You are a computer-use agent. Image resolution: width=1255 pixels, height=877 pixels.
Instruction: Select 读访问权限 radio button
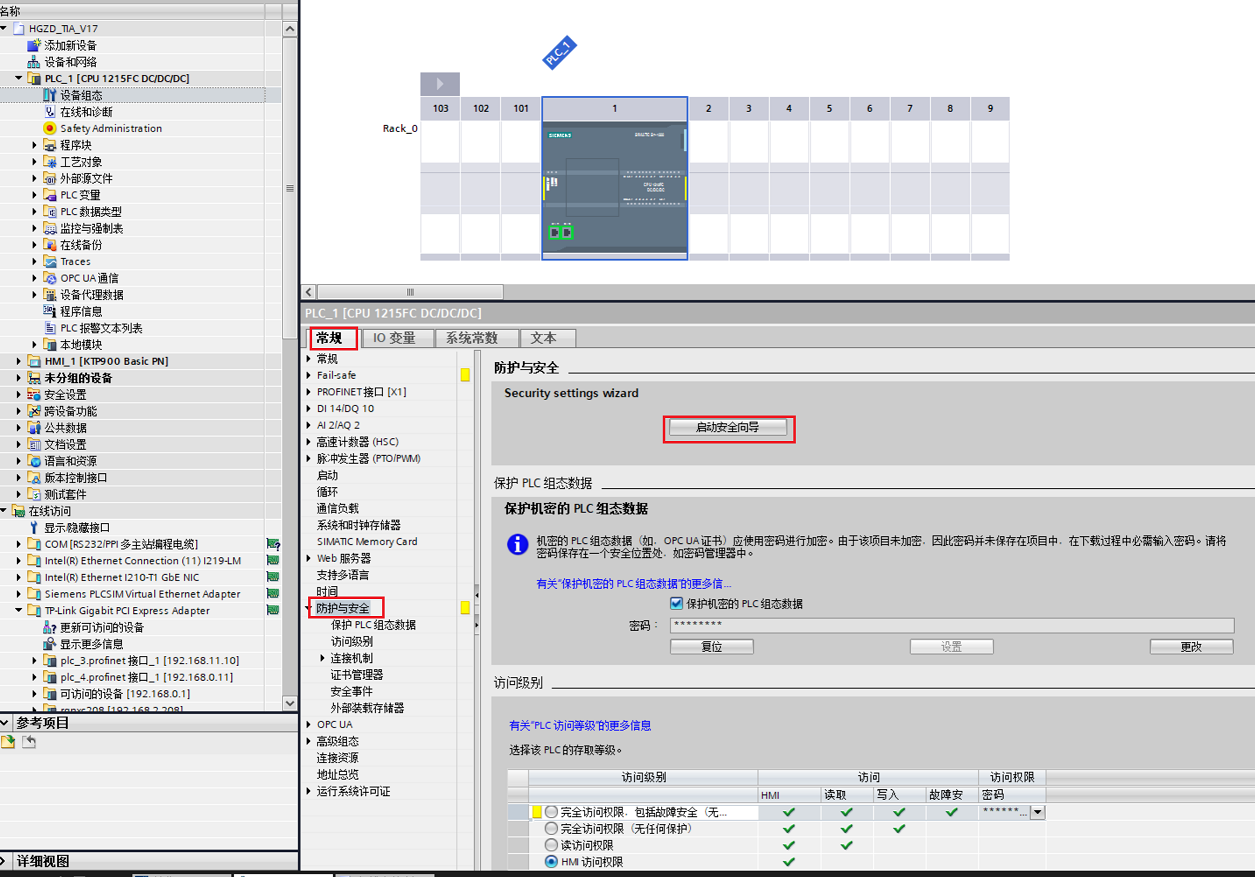tap(551, 845)
